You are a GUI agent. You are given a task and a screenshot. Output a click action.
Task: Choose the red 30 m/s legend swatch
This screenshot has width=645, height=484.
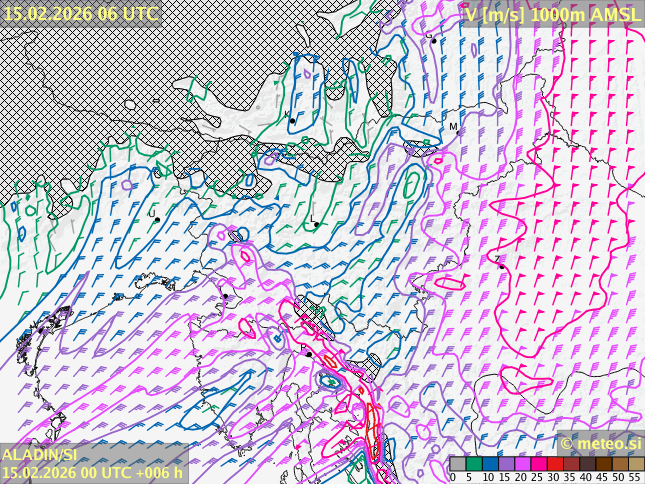click(x=554, y=463)
